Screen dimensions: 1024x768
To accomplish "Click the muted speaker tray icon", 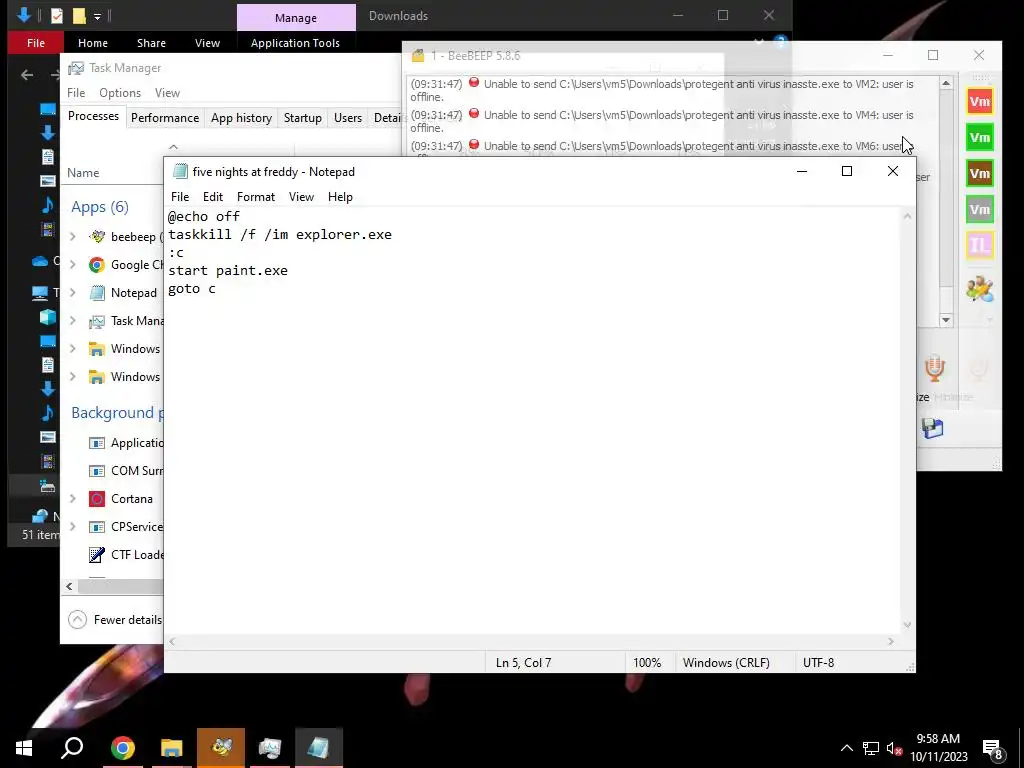I will [894, 748].
